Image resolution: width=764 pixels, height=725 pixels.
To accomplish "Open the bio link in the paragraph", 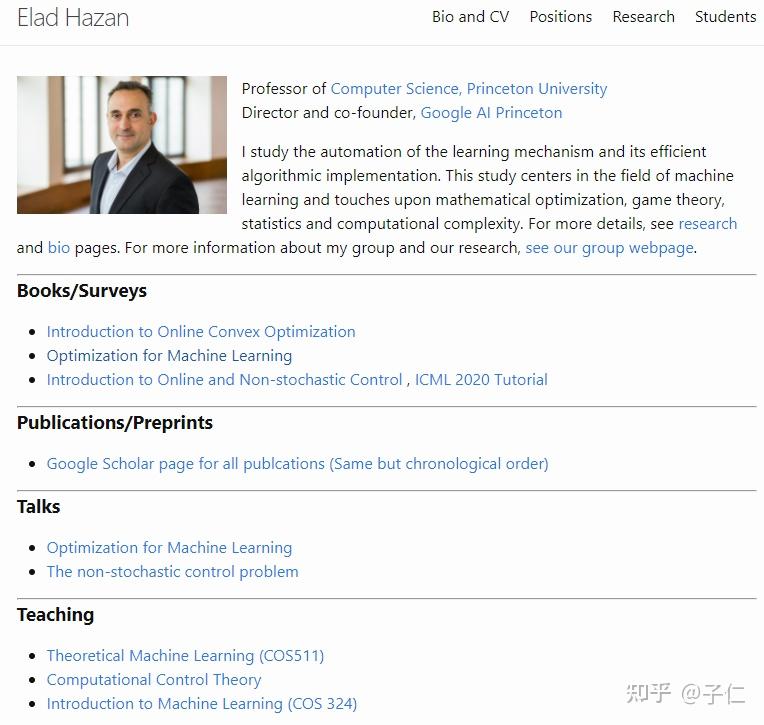I will [59, 248].
